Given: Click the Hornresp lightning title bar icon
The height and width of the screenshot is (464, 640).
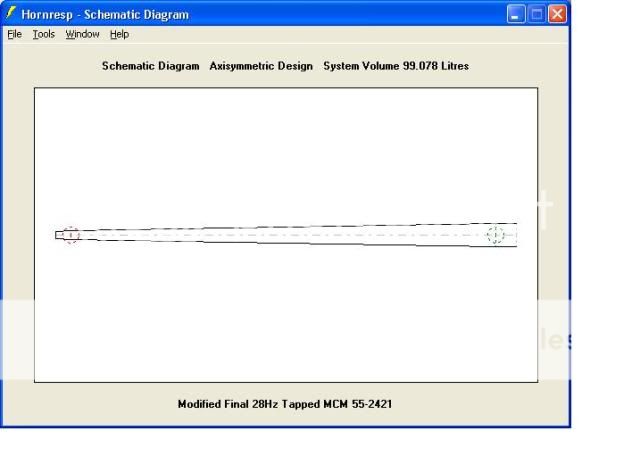Looking at the screenshot, I should pos(11,13).
